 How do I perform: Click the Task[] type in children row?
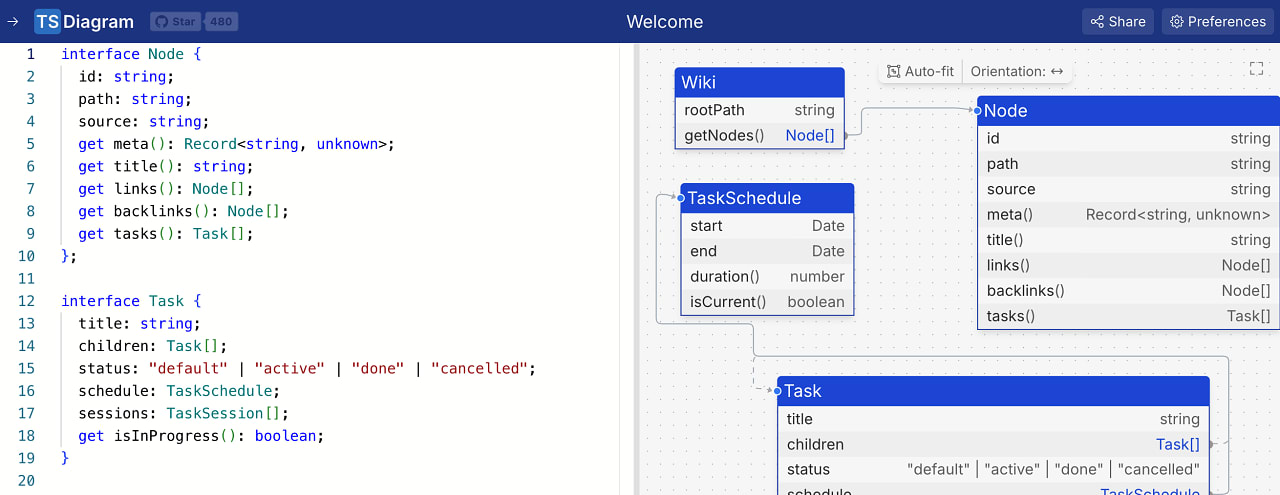[1178, 444]
